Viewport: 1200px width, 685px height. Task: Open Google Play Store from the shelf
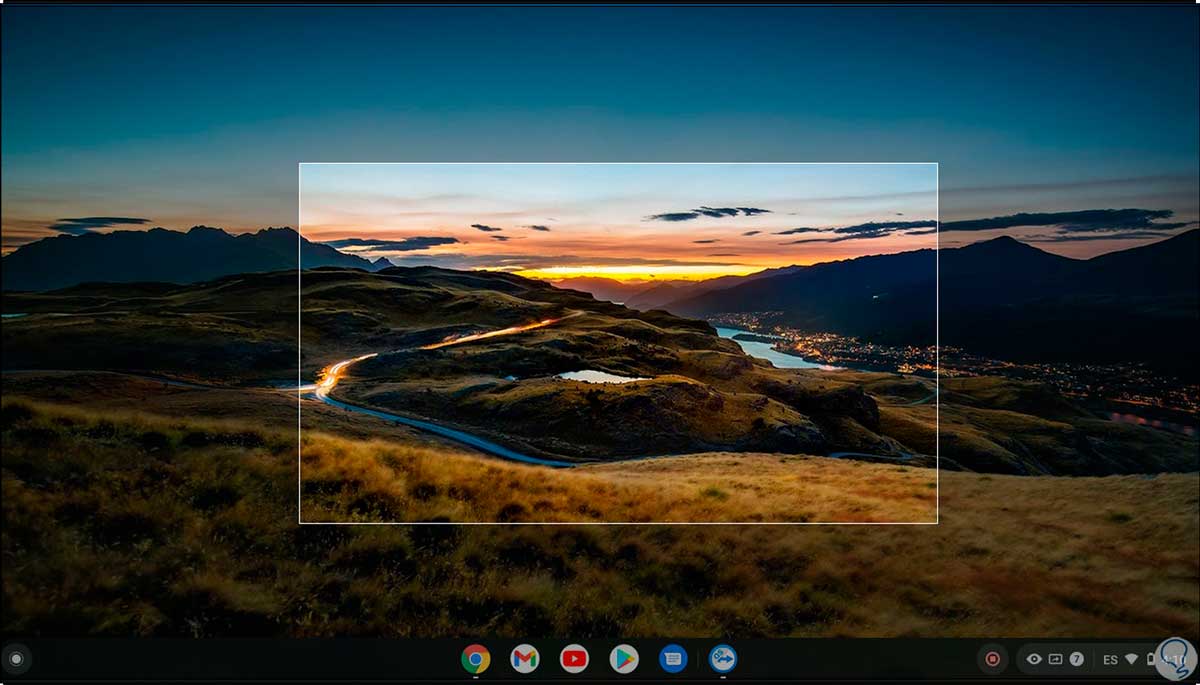click(x=624, y=658)
